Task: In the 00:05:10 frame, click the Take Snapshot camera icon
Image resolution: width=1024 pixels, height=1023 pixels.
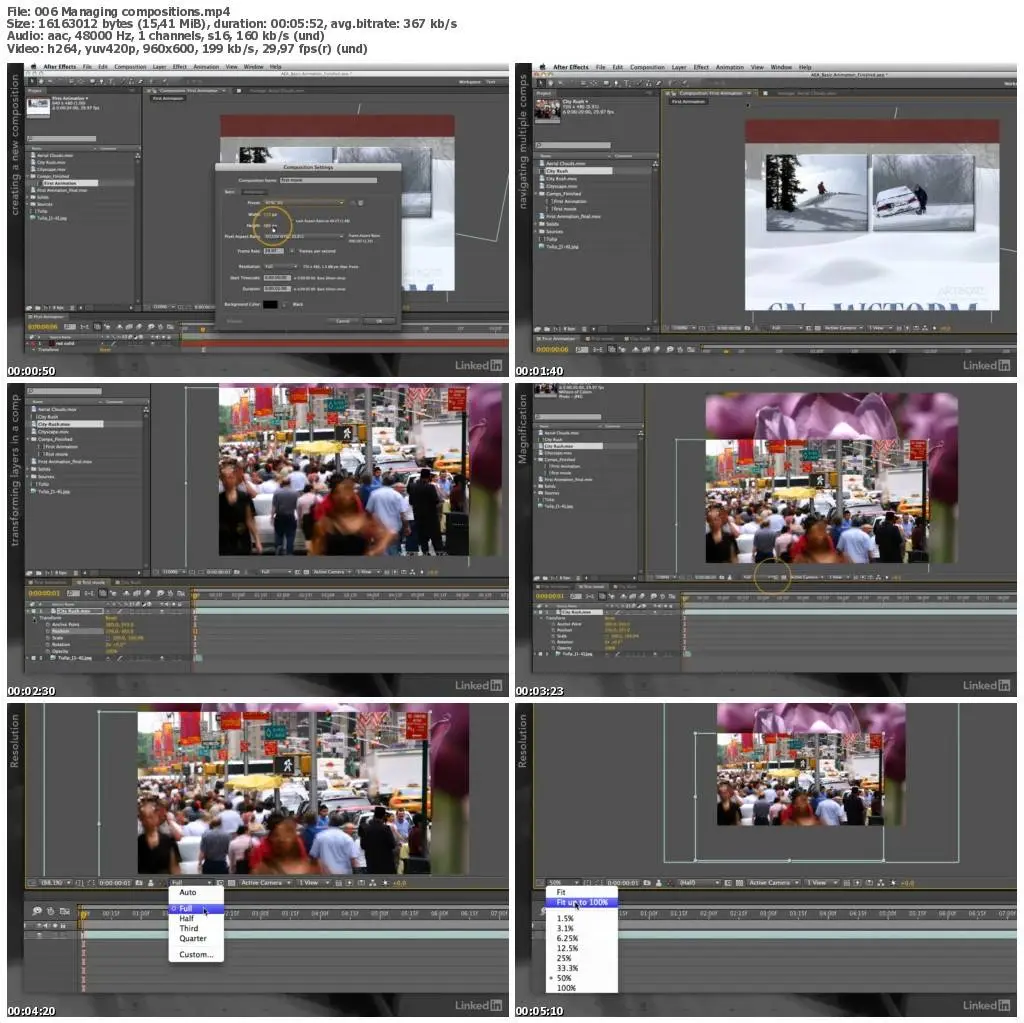Action: tap(647, 883)
